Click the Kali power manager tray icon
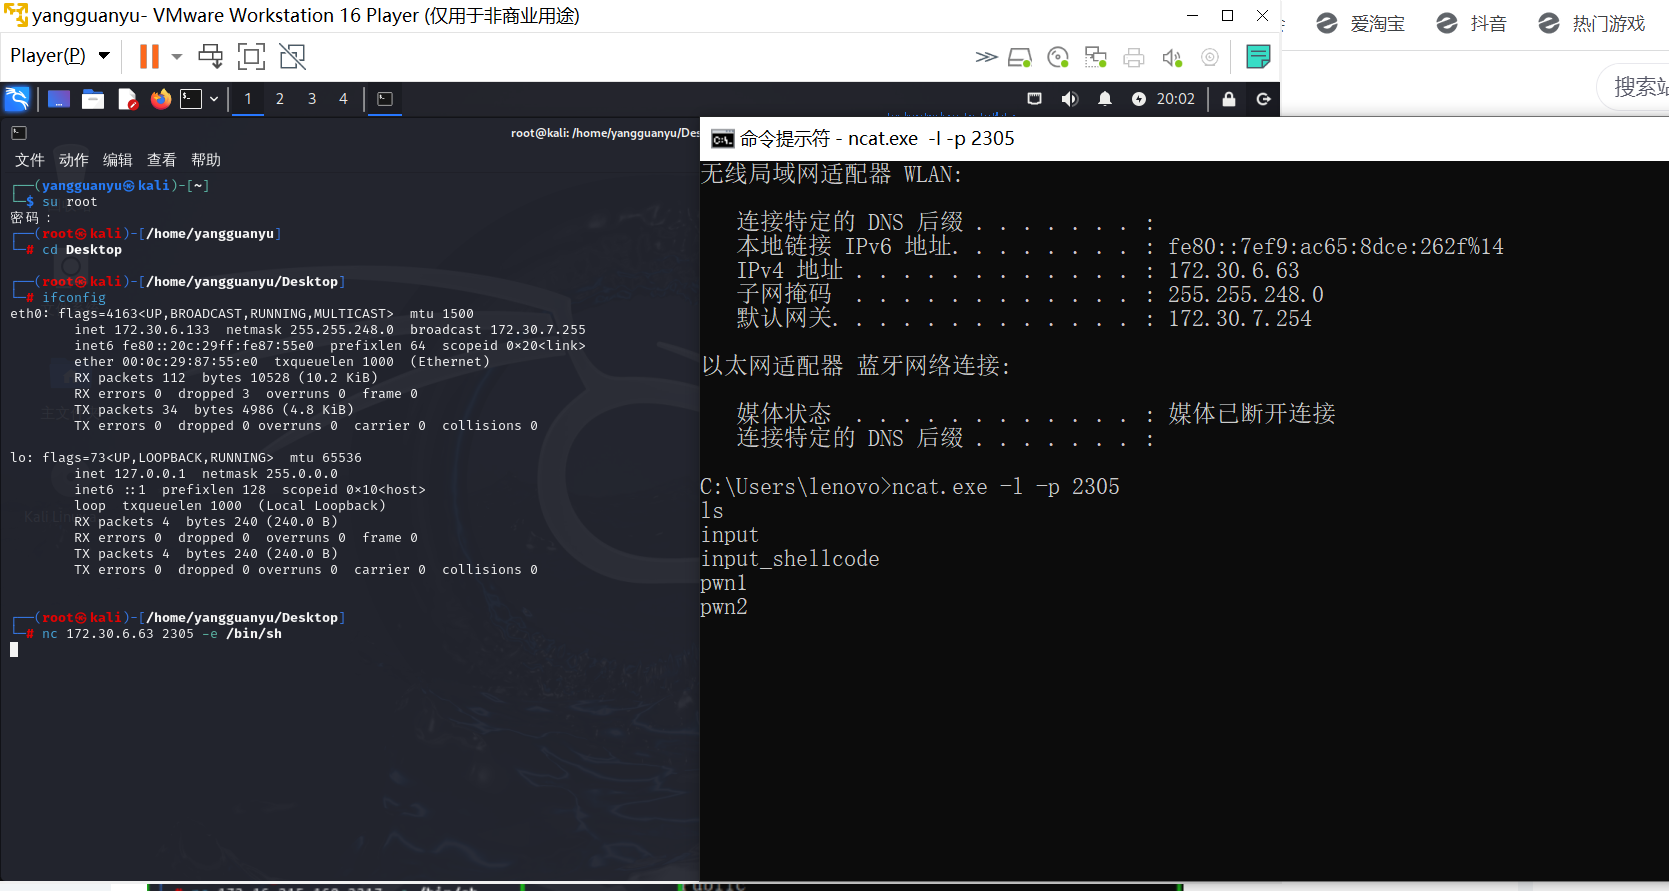This screenshot has height=891, width=1669. coord(1139,99)
